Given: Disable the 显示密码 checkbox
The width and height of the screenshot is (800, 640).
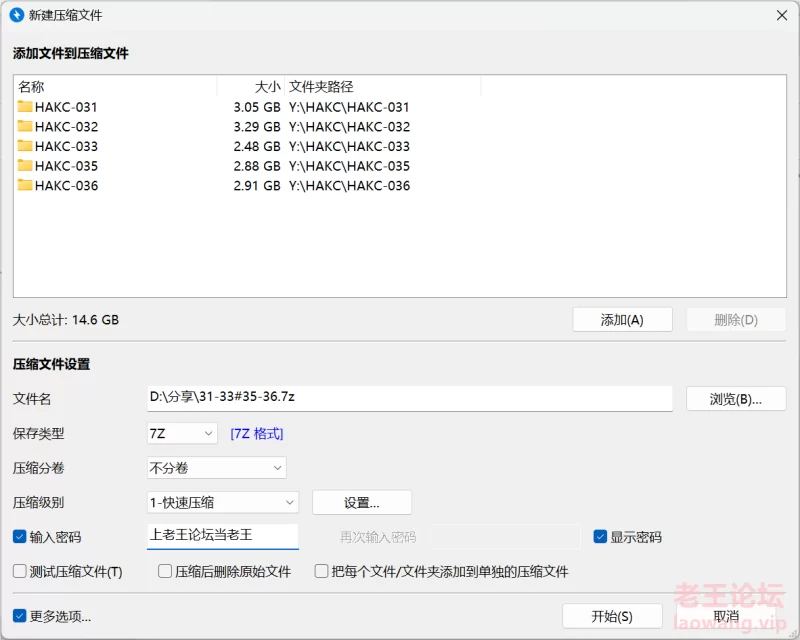Looking at the screenshot, I should click(600, 537).
